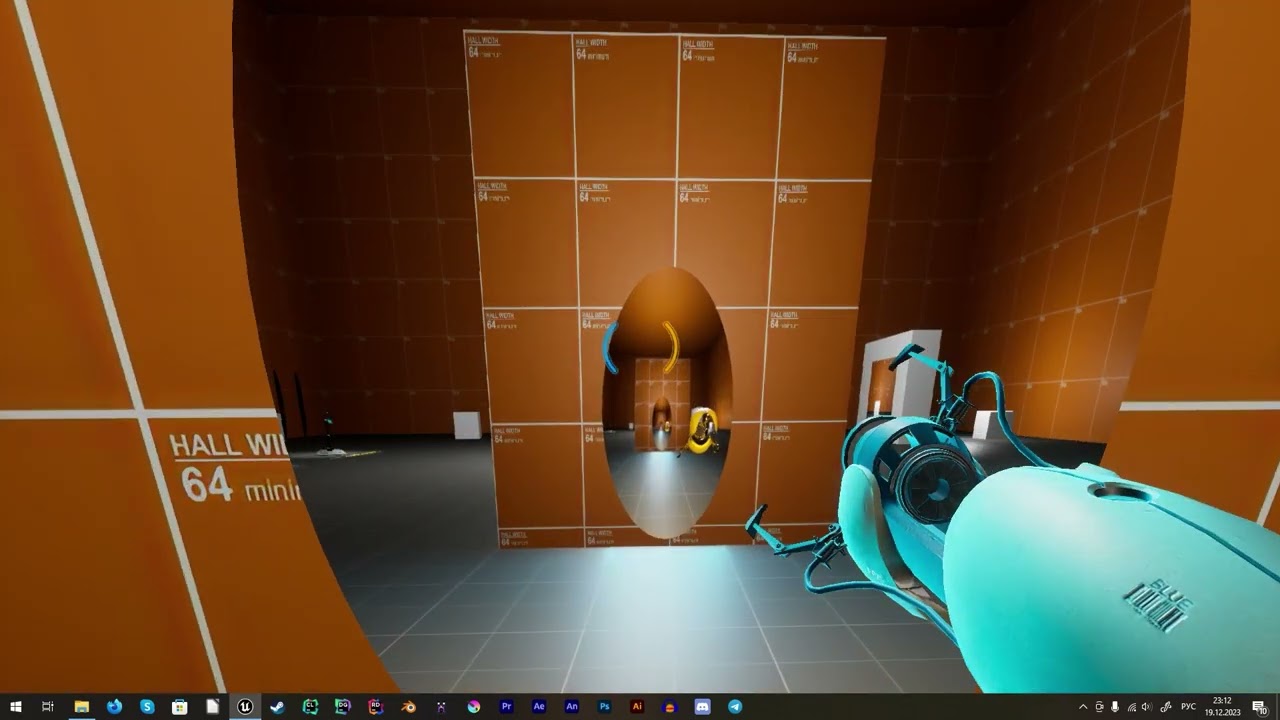The width and height of the screenshot is (1280, 720).
Task: Click the microphone tray icon
Action: click(1115, 707)
